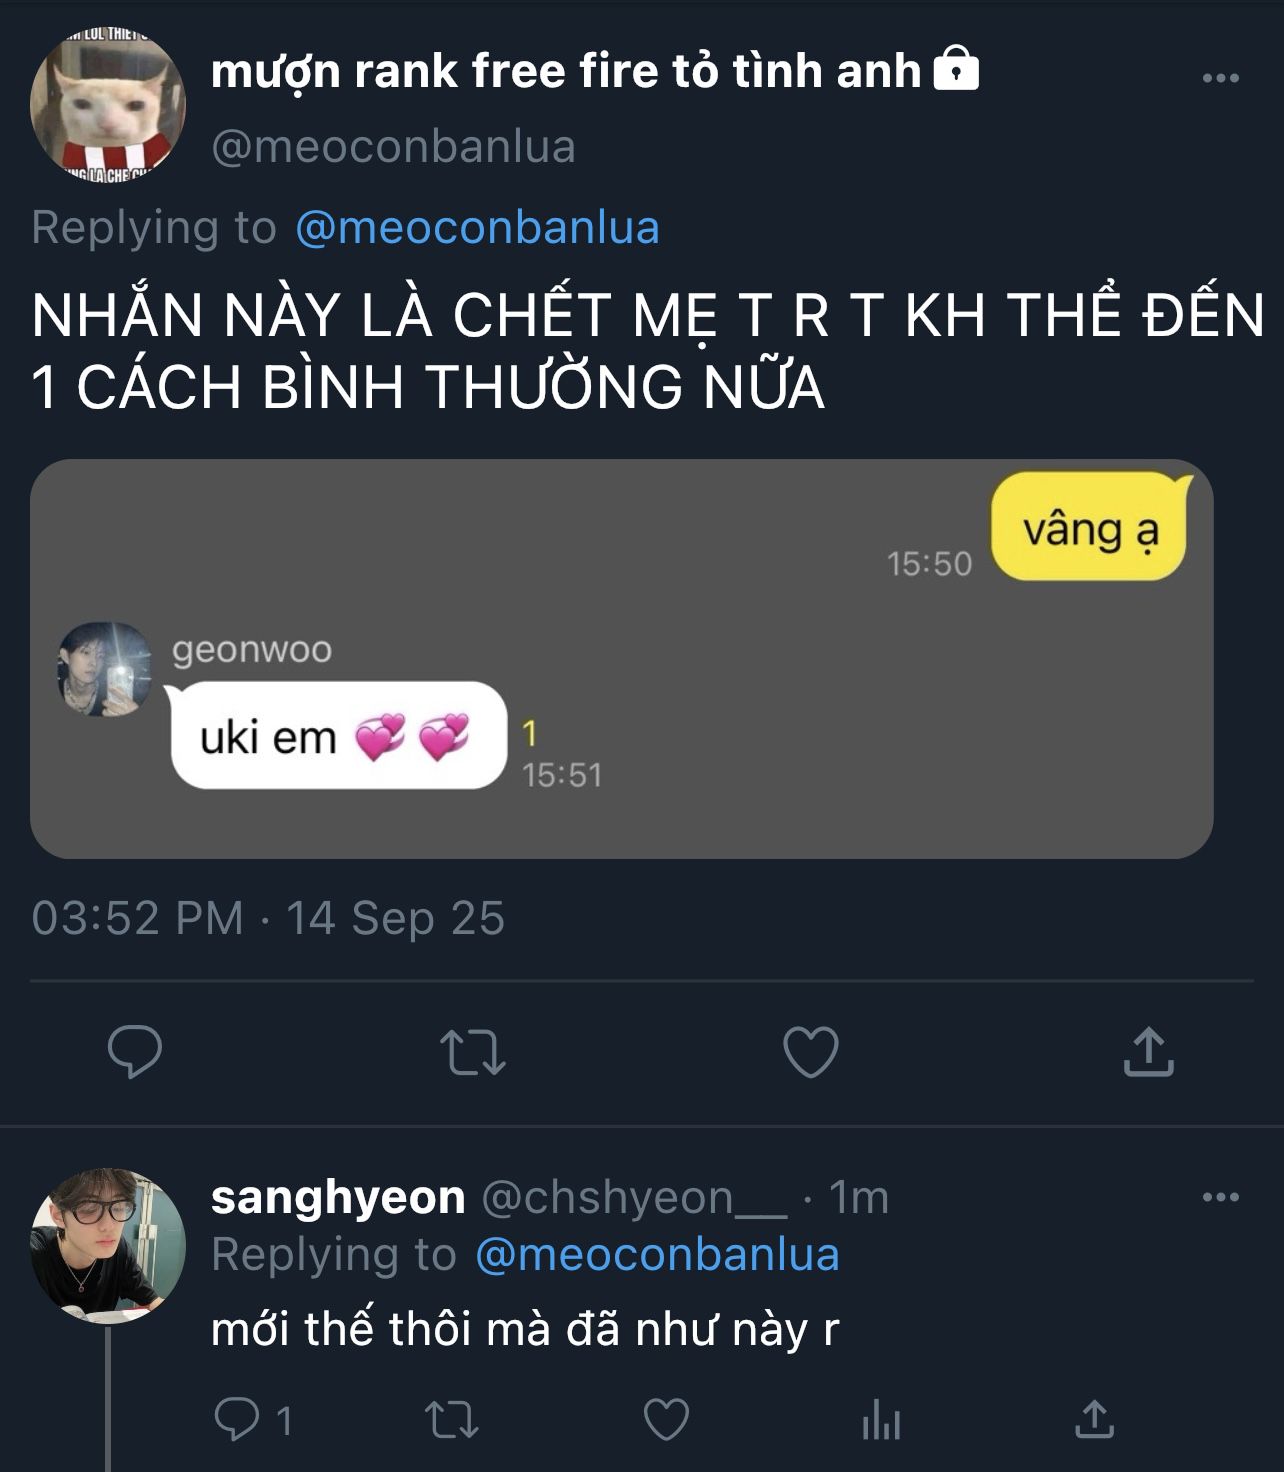Reply to sanghyeon's comment
The width and height of the screenshot is (1284, 1472).
(239, 1419)
